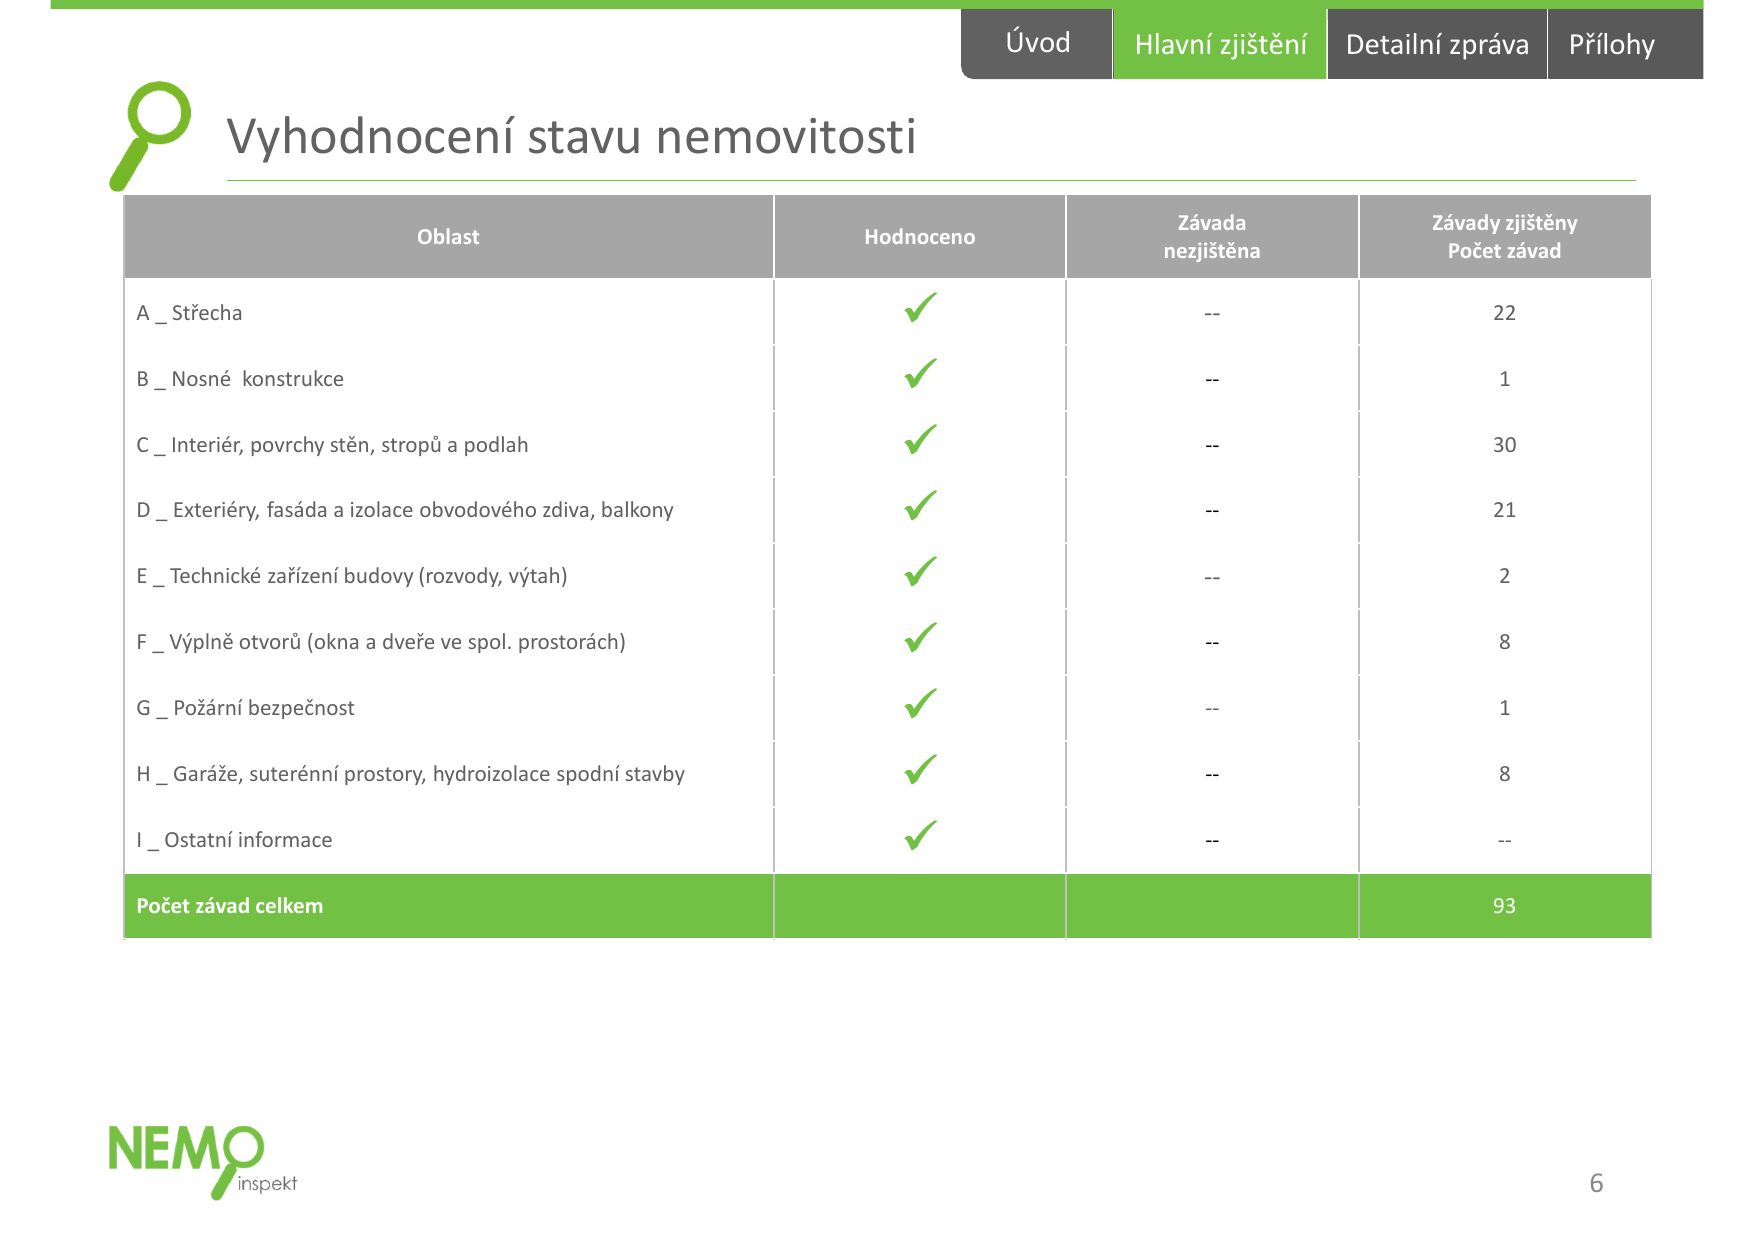Image resolution: width=1755 pixels, height=1240 pixels.
Task: Click the green Počet závad celkem row
Action: coord(887,906)
